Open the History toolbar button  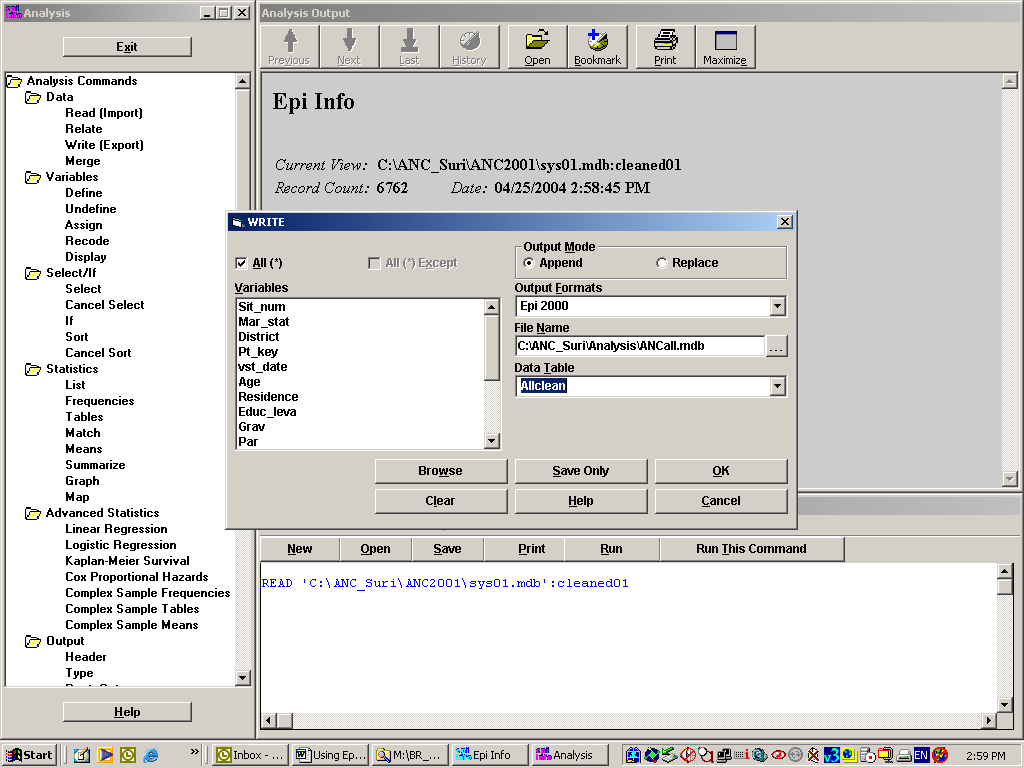[470, 46]
